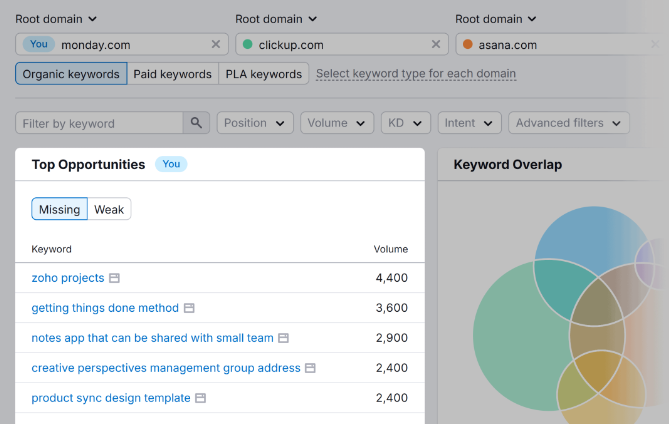The width and height of the screenshot is (669, 424).
Task: Switch to Paid keywords tab
Action: [173, 74]
